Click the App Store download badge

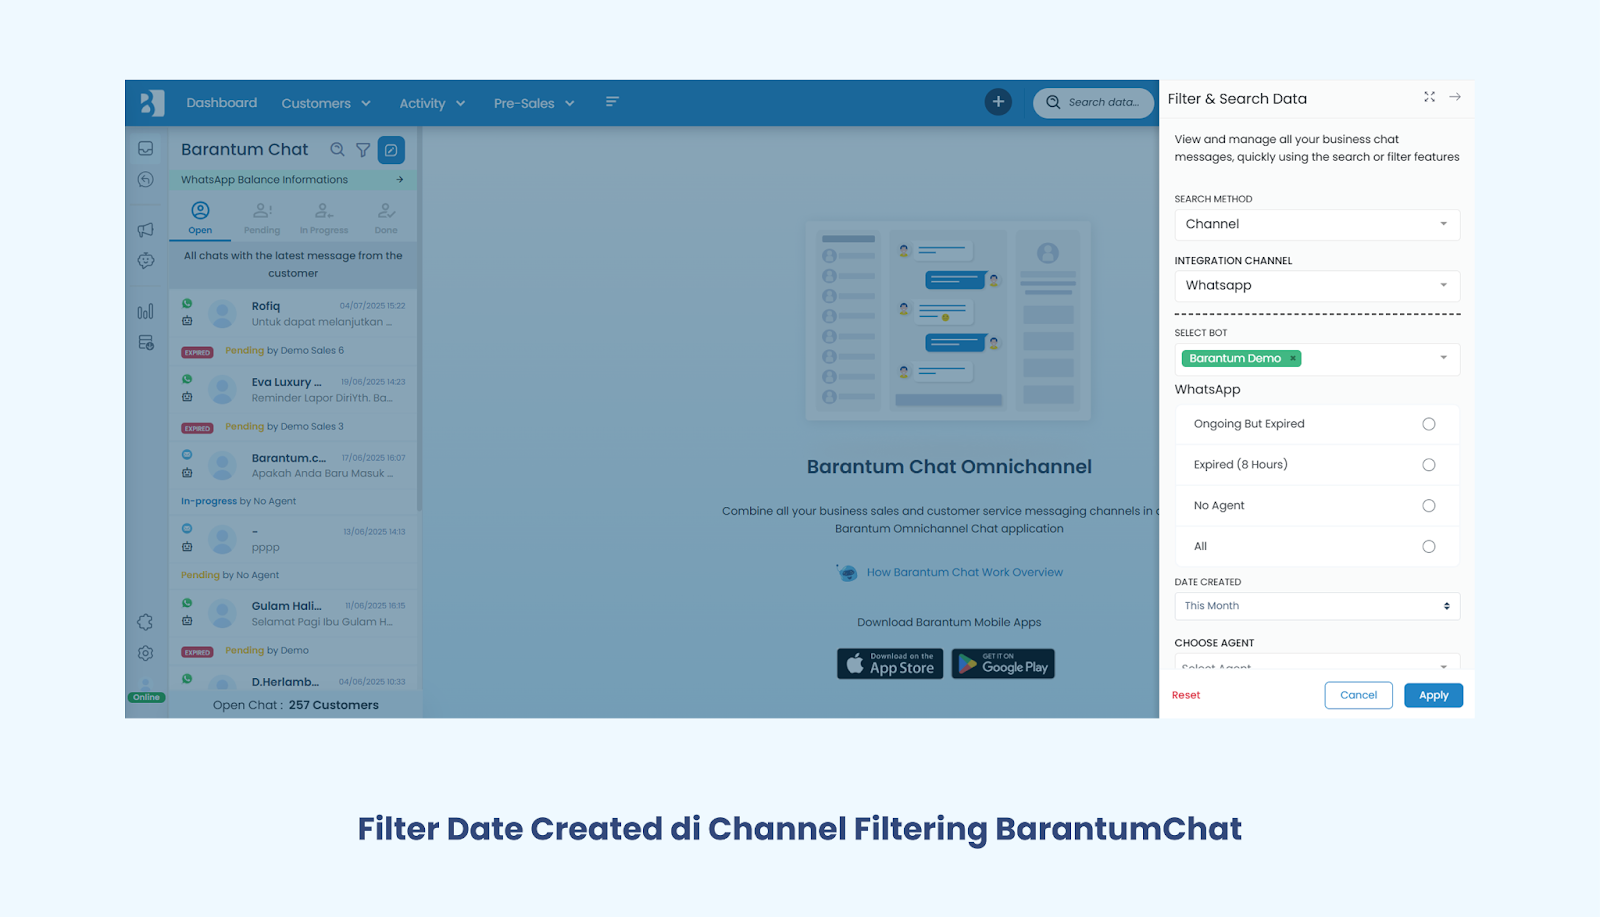coord(890,664)
